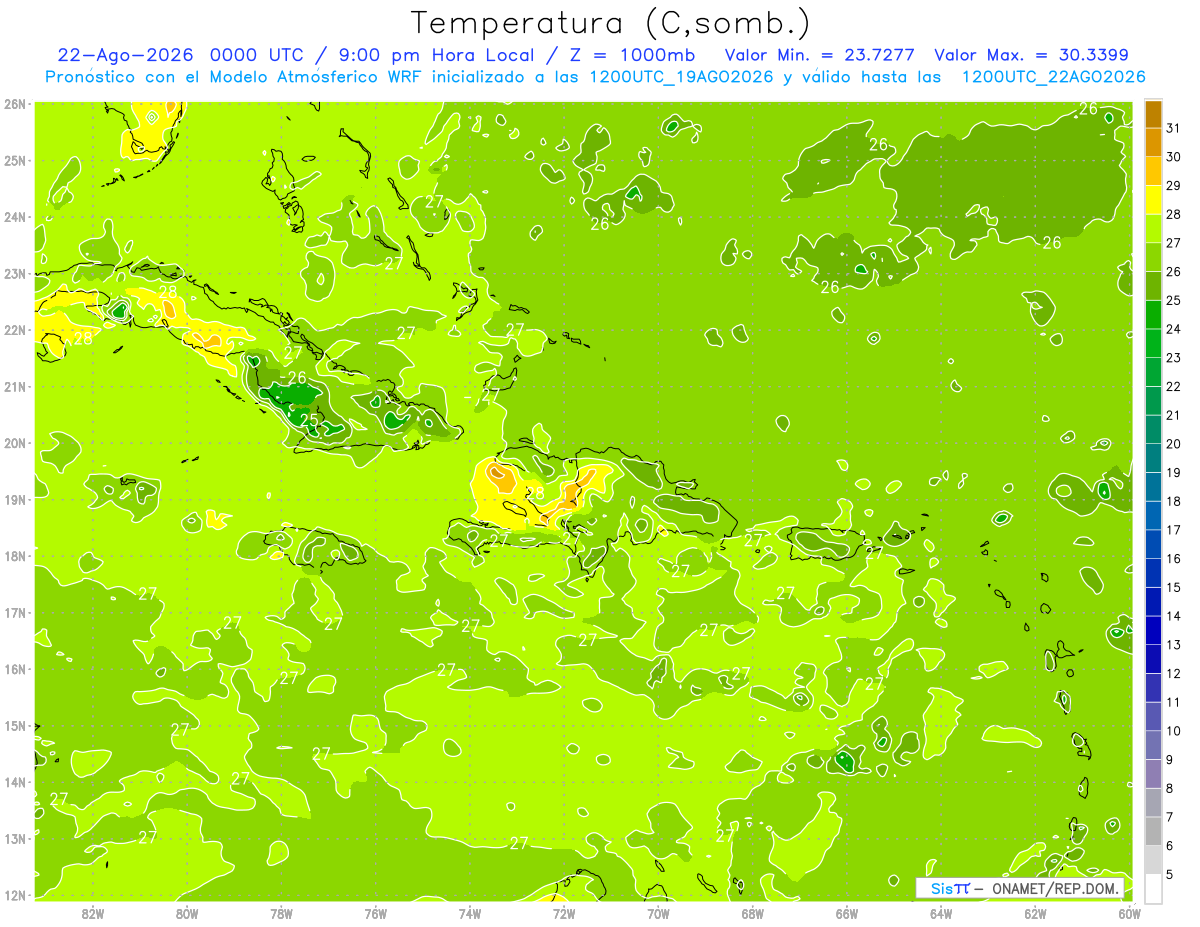The width and height of the screenshot is (1200, 927).
Task: Click legend label "5" on the color scale
Action: [1171, 874]
